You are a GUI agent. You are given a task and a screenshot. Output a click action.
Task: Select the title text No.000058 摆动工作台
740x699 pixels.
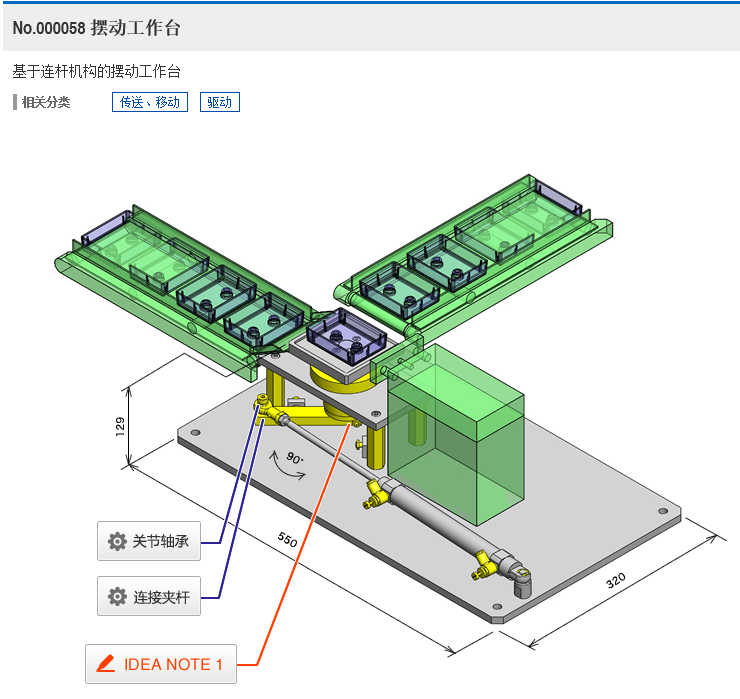pos(97,28)
